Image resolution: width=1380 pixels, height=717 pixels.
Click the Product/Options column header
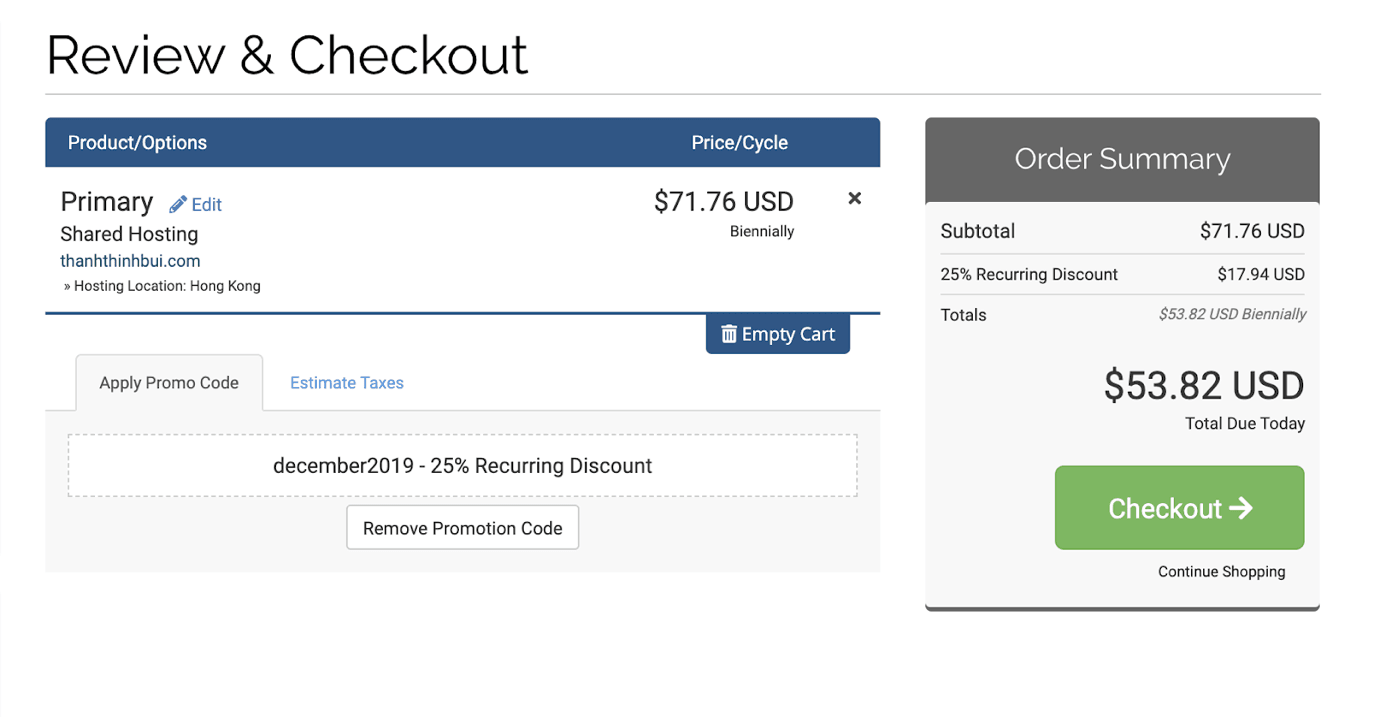tap(137, 143)
